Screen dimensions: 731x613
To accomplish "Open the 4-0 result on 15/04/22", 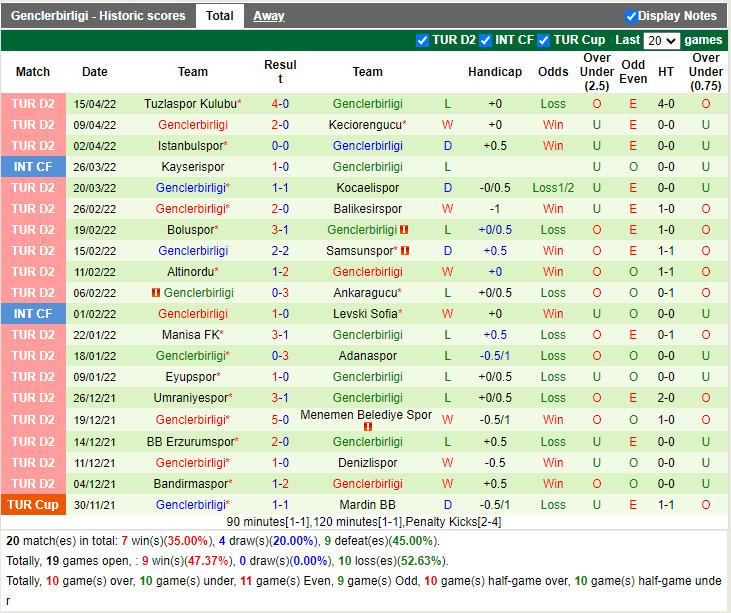I will pos(280,103).
